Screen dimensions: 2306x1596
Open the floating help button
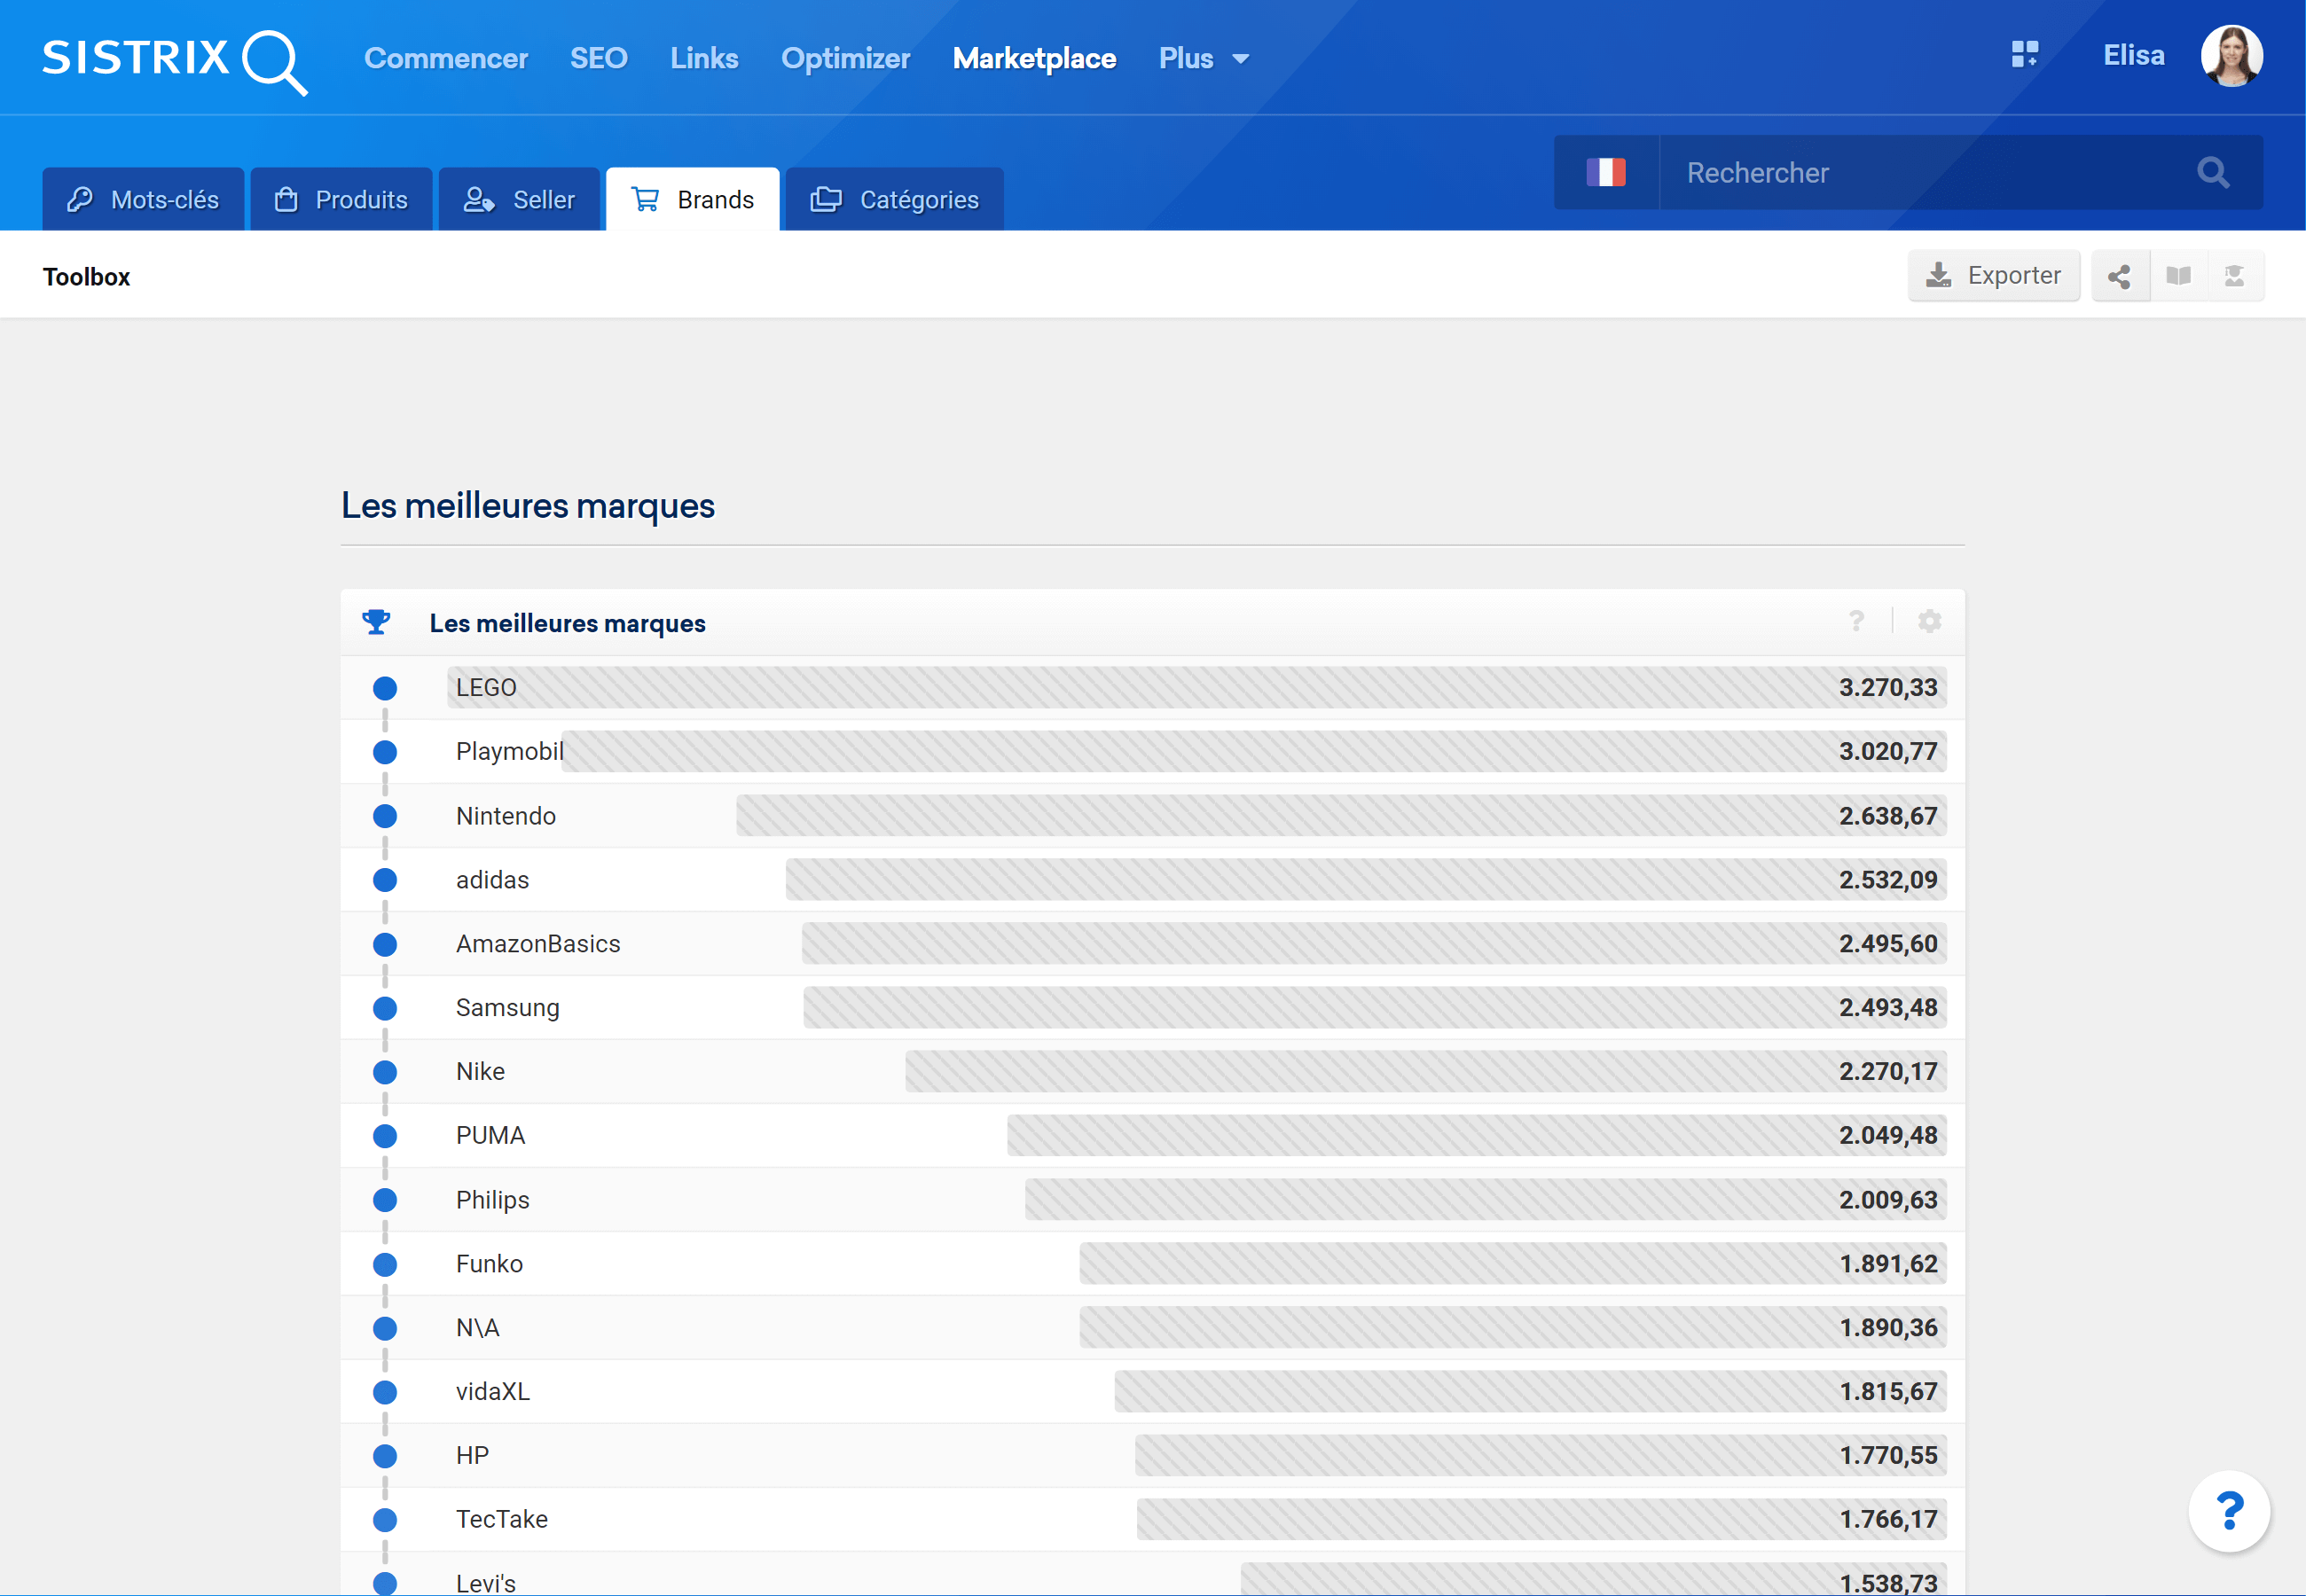[x=2229, y=1510]
